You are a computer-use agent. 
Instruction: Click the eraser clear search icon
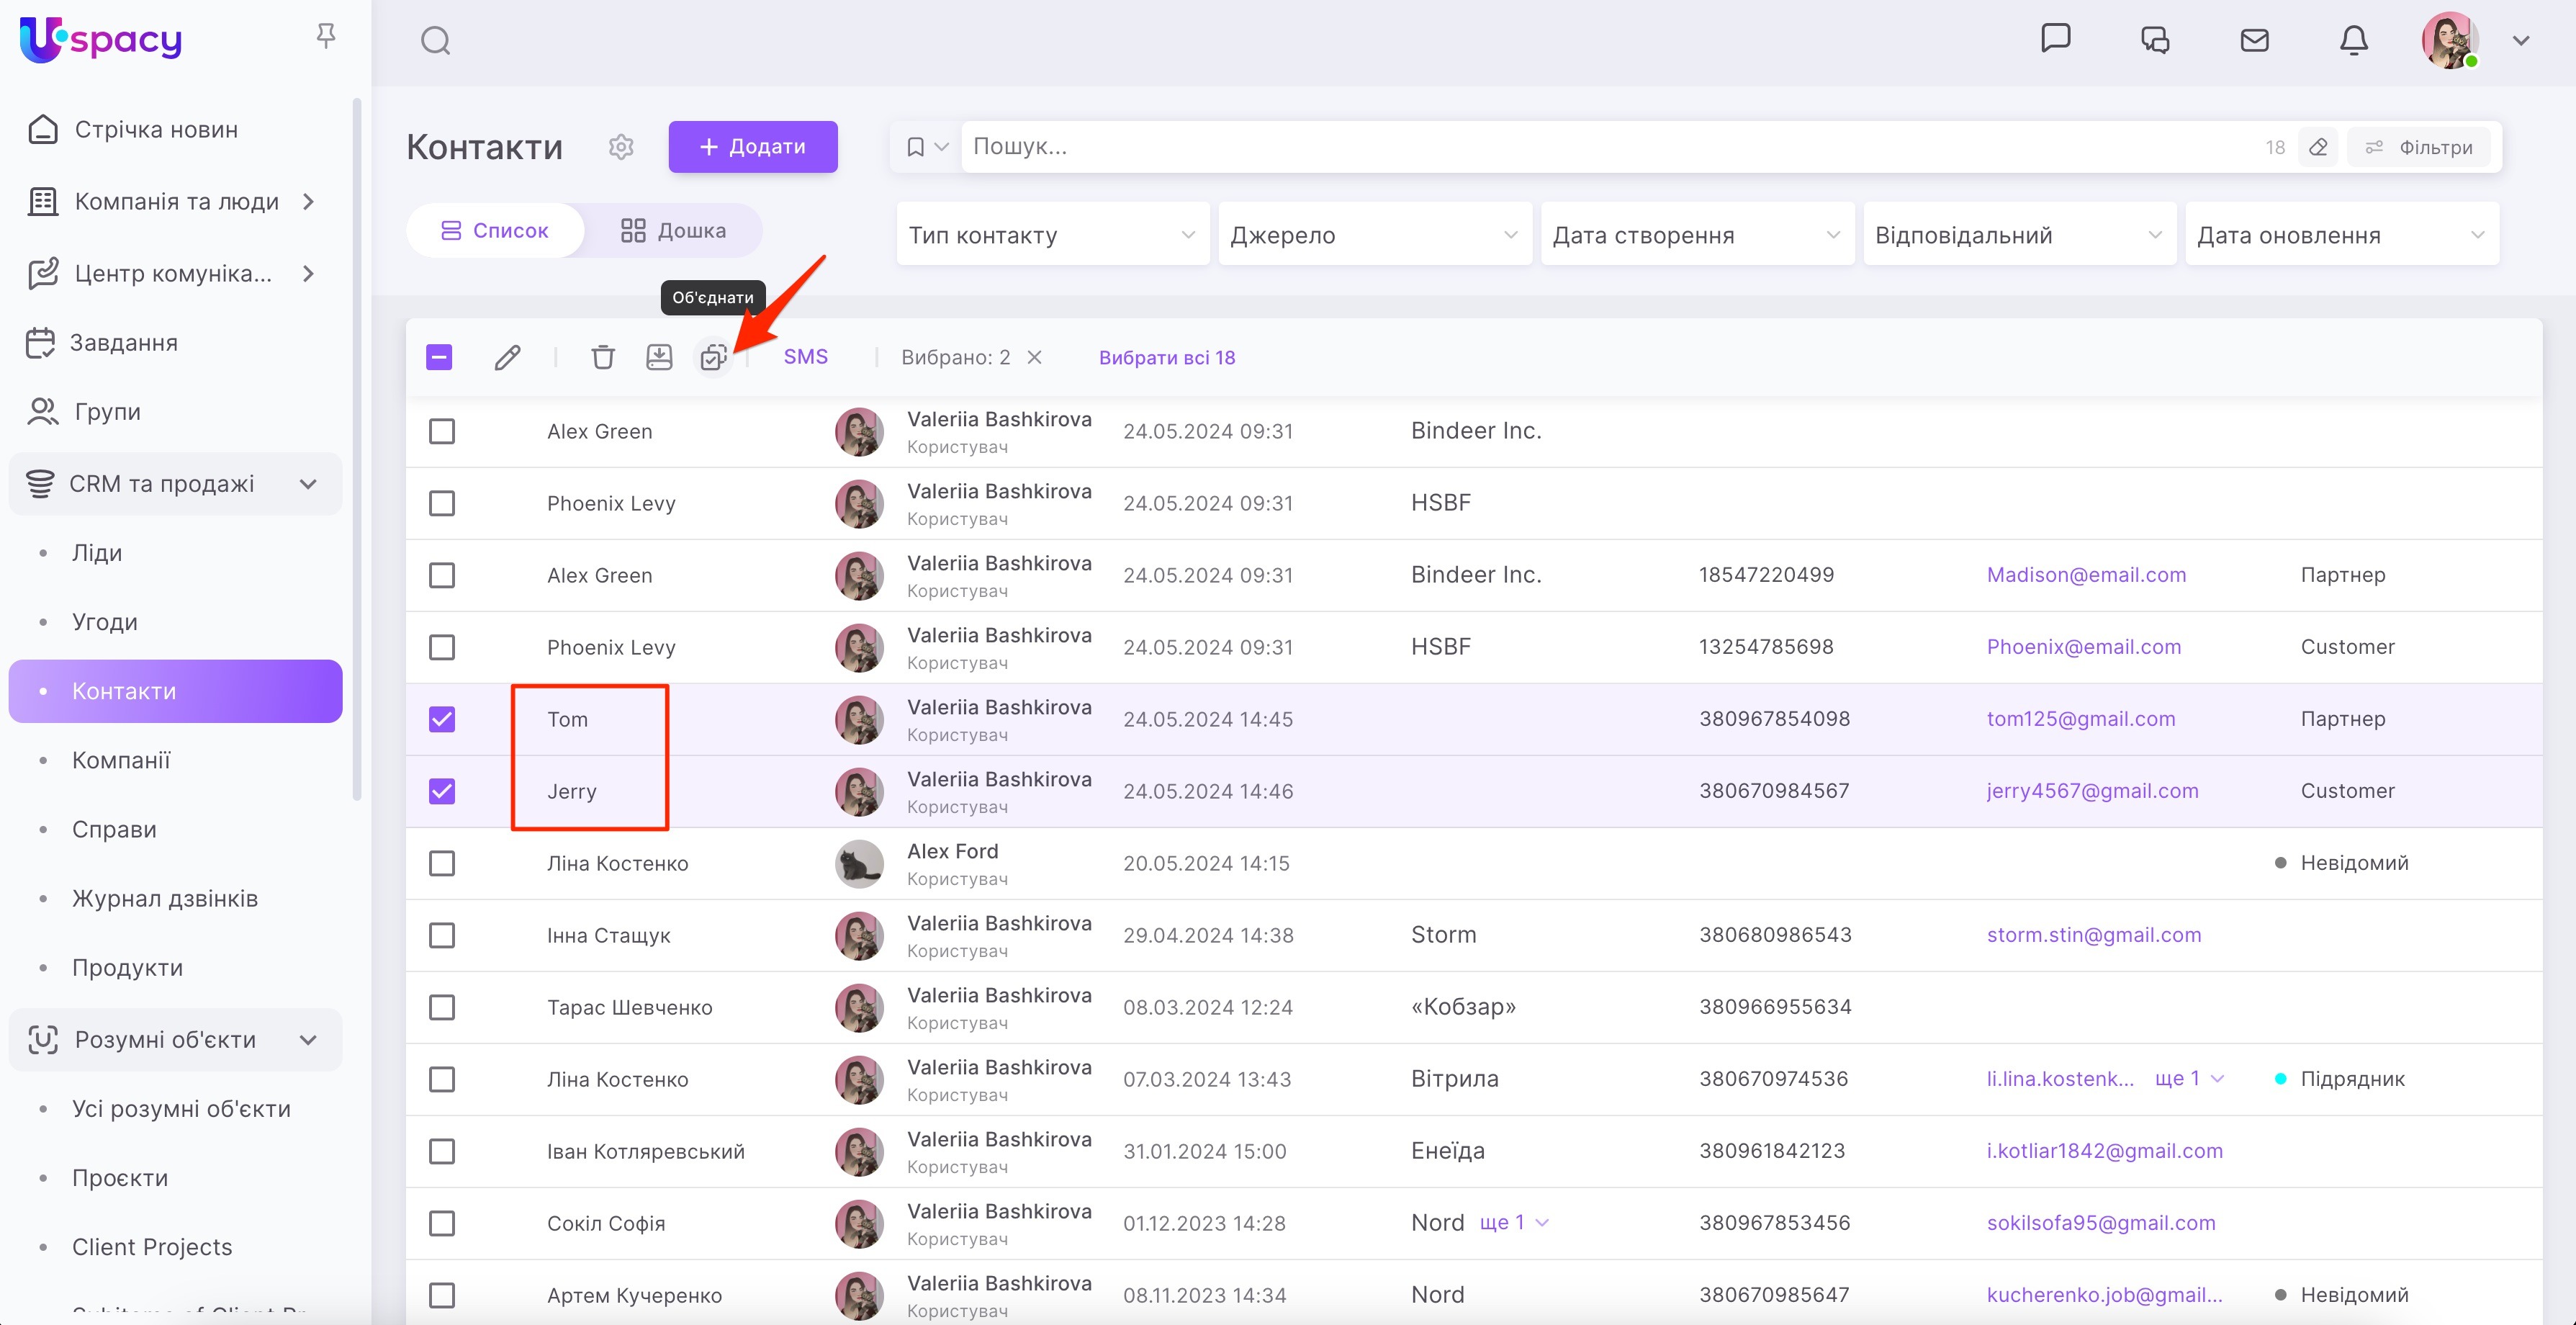coord(2318,147)
